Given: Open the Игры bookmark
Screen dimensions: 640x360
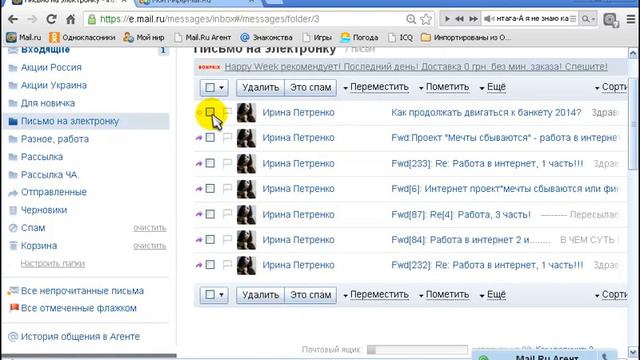Looking at the screenshot, I should tap(317, 38).
